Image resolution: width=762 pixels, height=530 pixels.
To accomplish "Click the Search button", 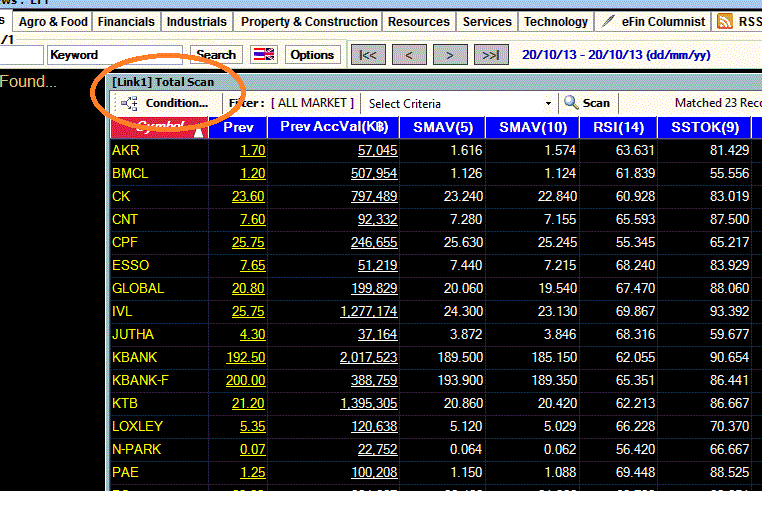I will pos(216,54).
